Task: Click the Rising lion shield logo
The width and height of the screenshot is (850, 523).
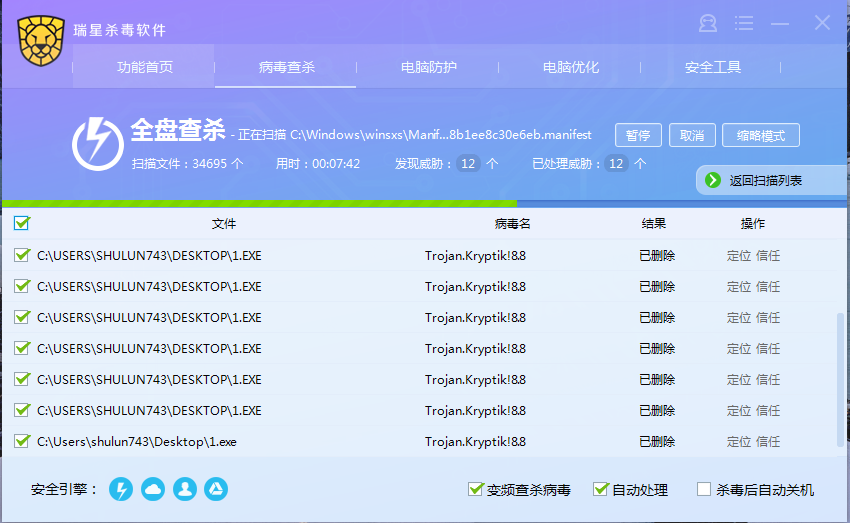Action: [41, 41]
